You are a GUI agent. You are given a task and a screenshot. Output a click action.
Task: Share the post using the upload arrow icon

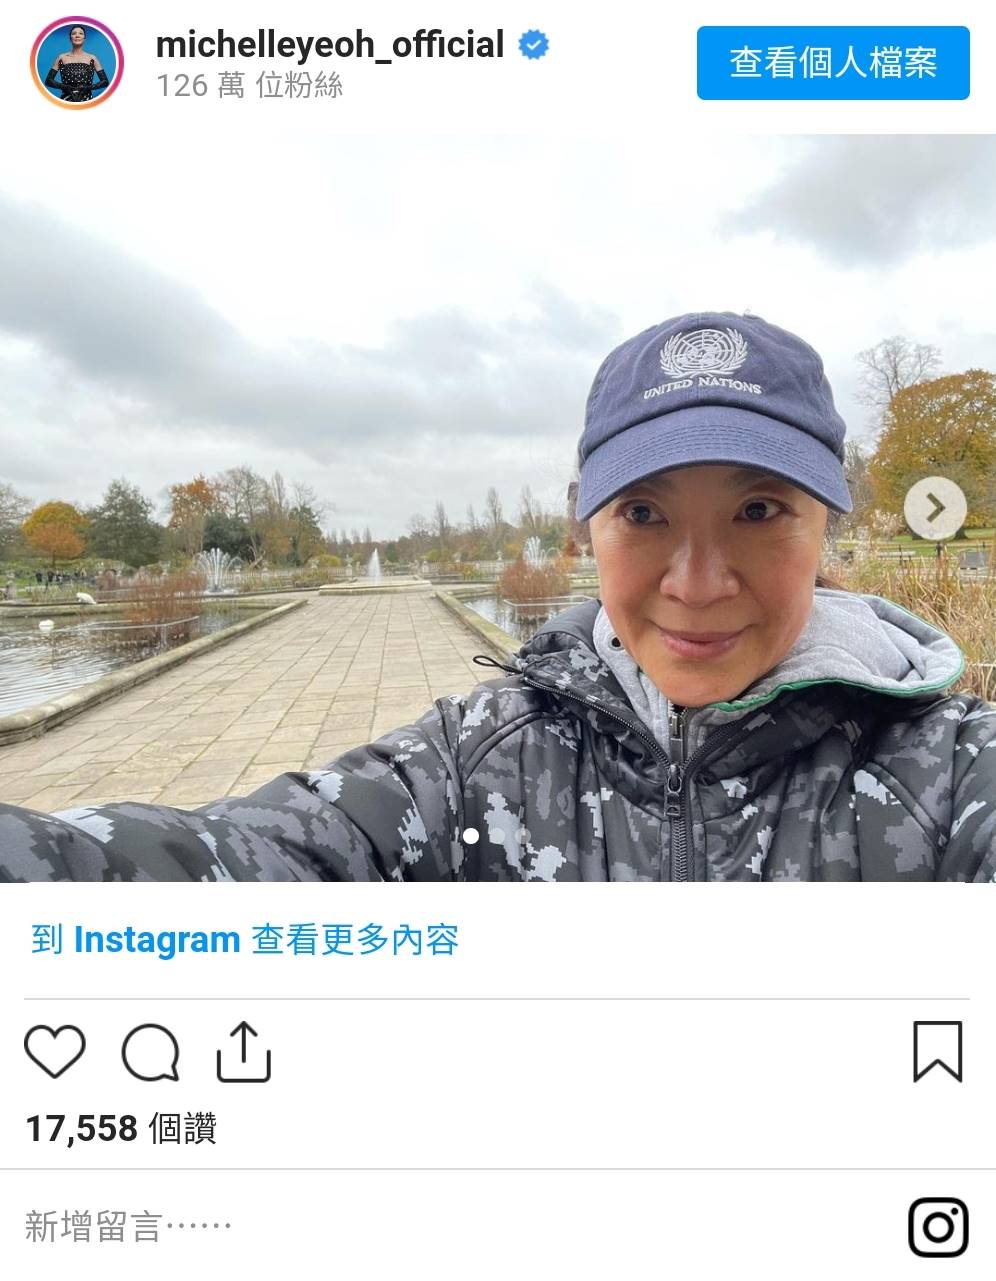click(x=244, y=1051)
